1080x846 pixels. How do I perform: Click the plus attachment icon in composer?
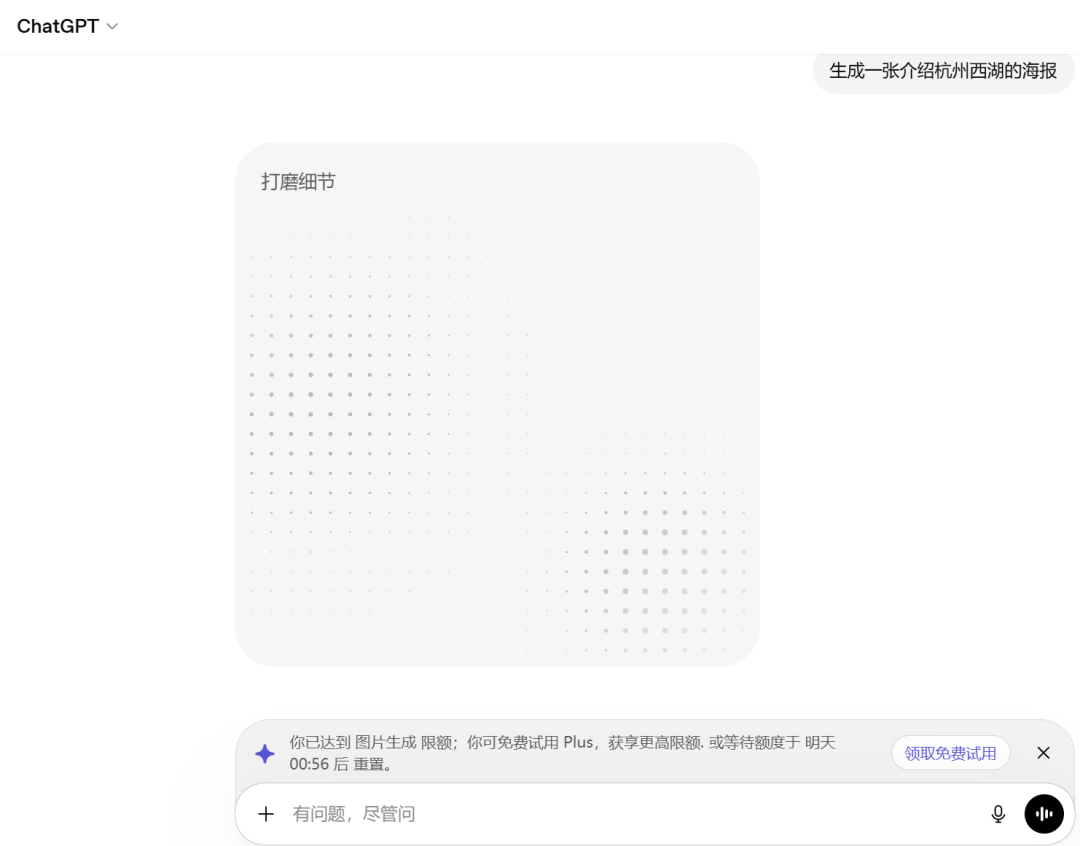[x=266, y=814]
